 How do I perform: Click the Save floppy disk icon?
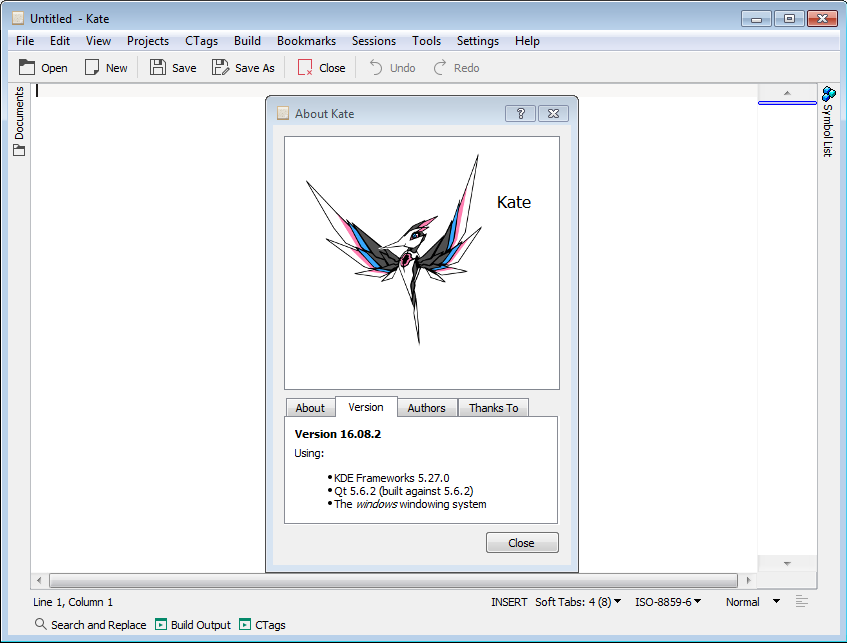[158, 68]
